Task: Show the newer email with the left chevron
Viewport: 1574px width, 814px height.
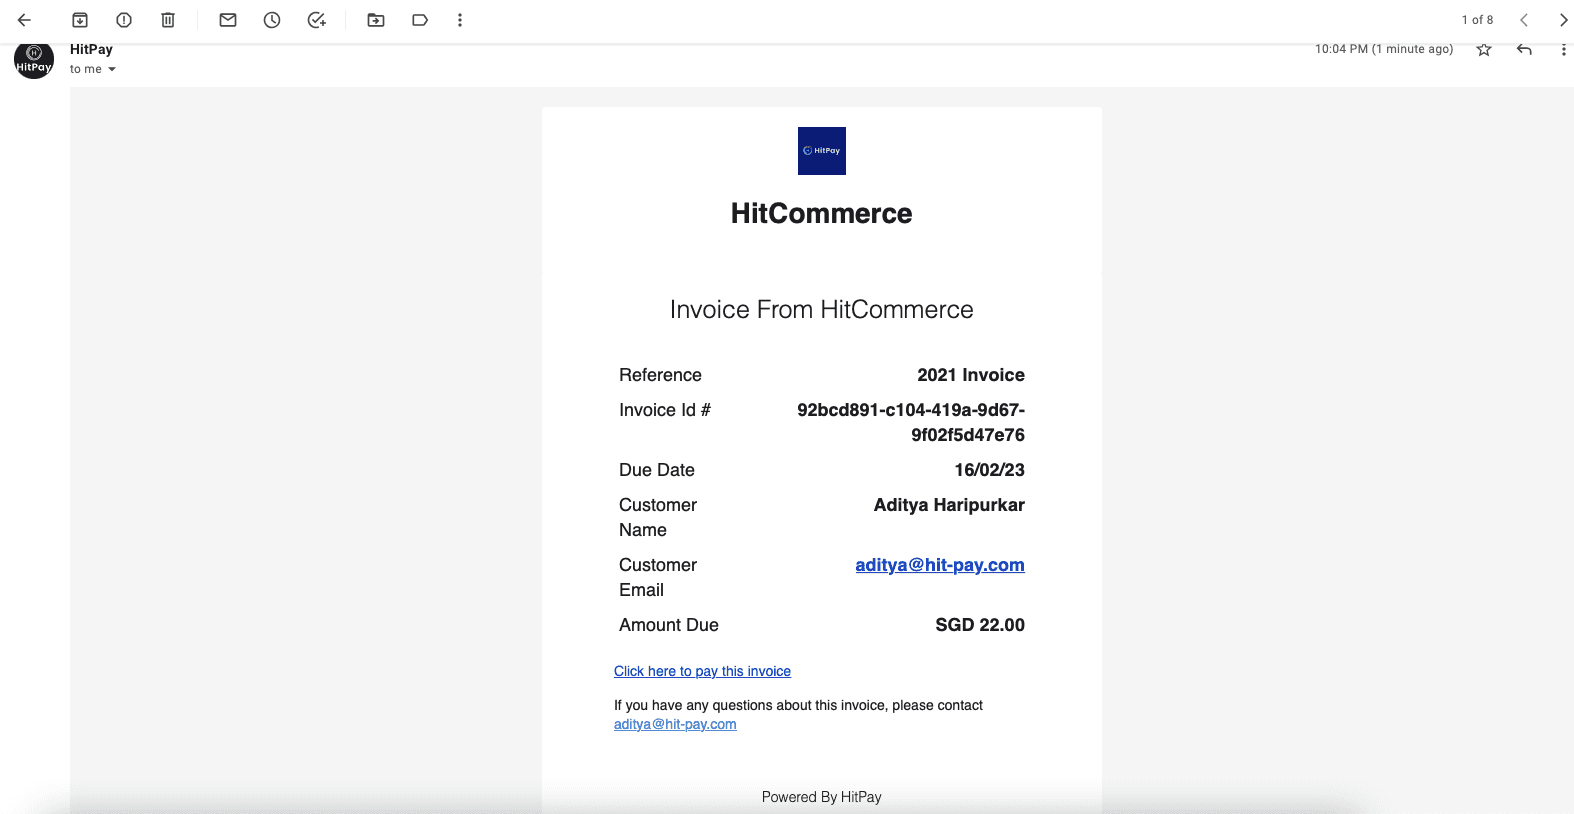Action: [x=1524, y=20]
